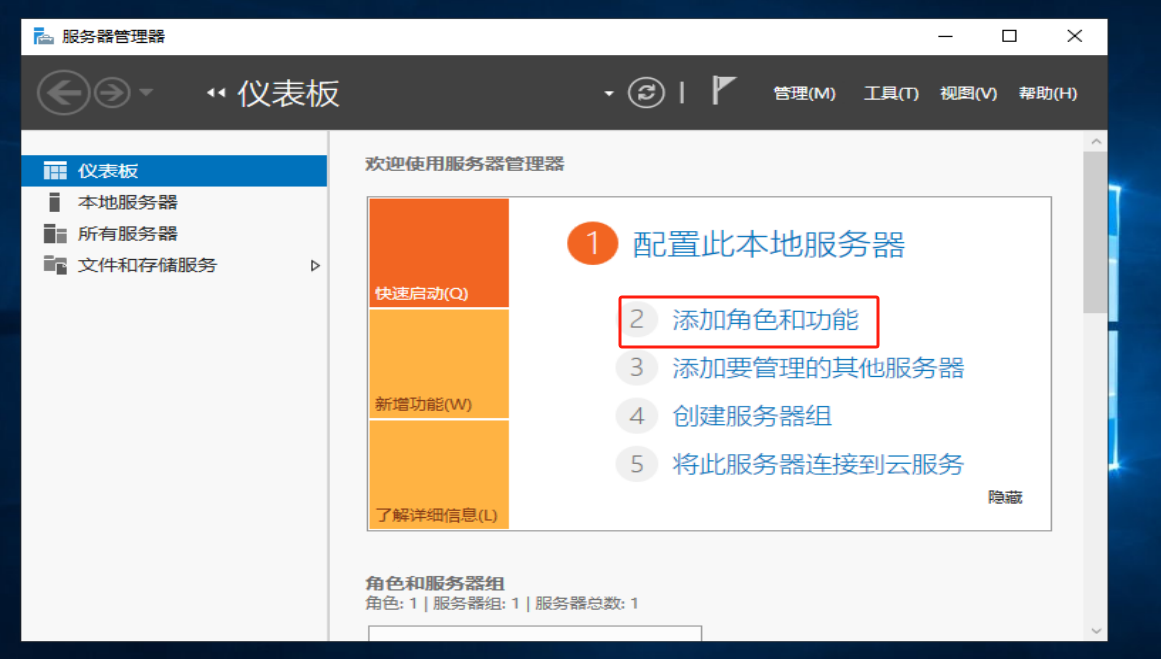Expand the 文件和存储服务 arrow
Image resolution: width=1161 pixels, height=659 pixels.
(x=315, y=265)
